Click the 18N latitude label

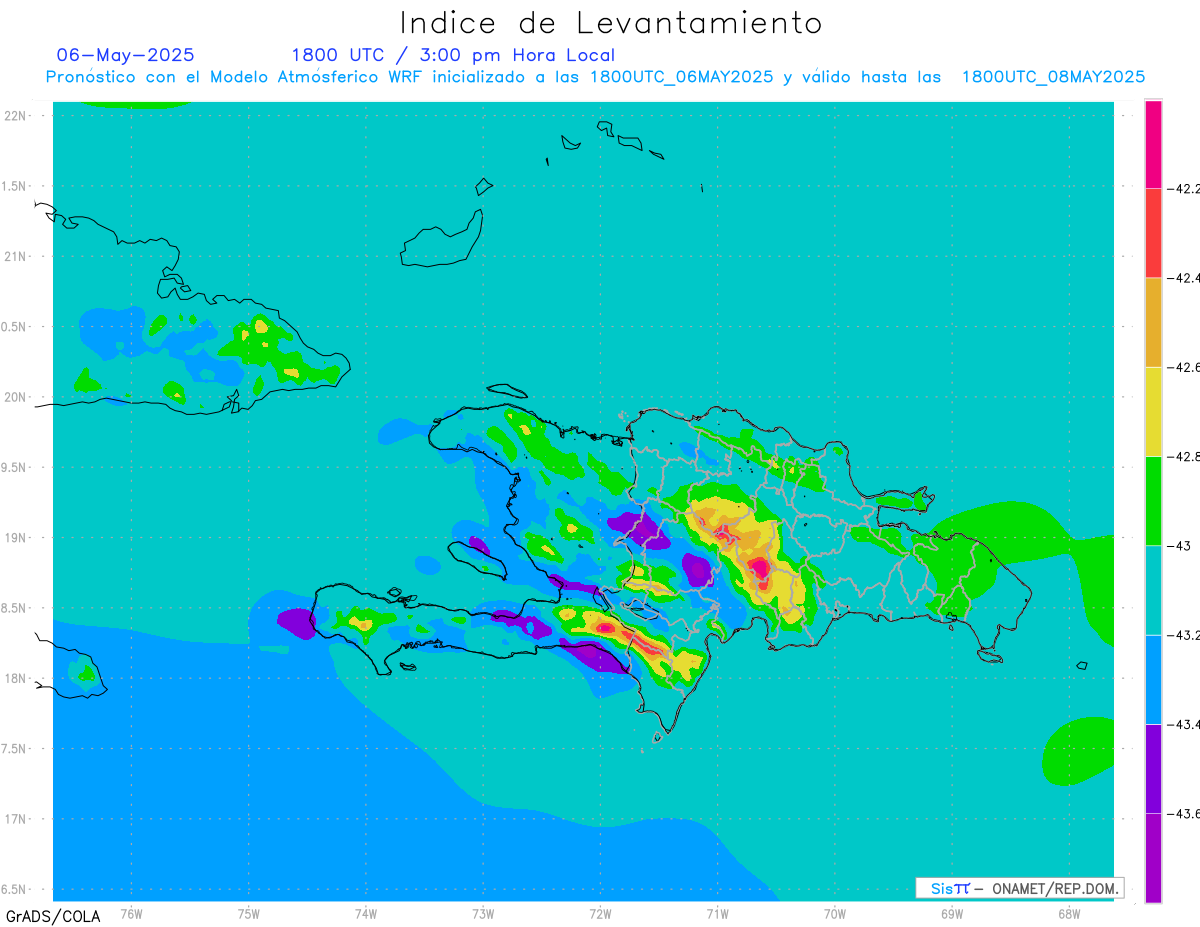pos(15,678)
